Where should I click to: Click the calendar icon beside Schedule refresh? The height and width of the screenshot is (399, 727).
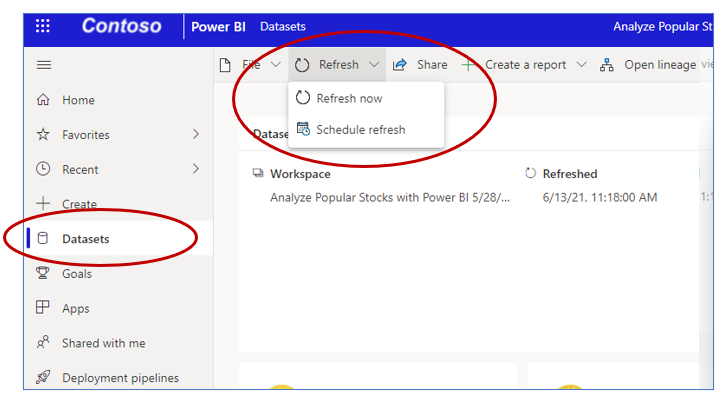(x=303, y=129)
